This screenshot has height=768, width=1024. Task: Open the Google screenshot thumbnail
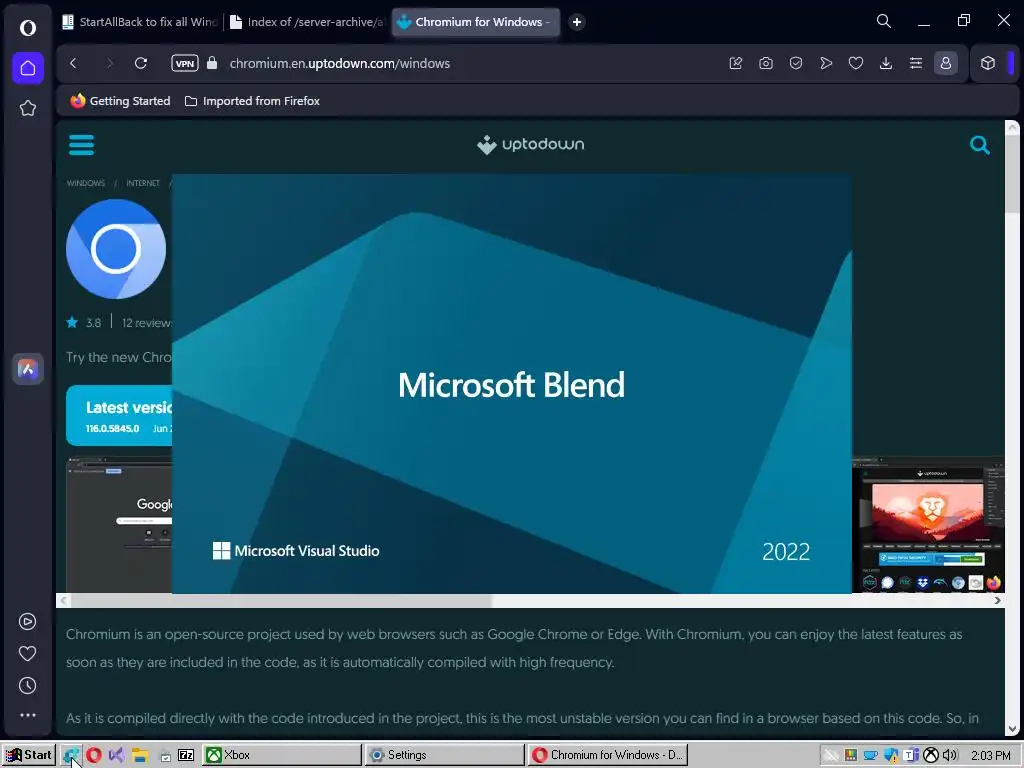click(119, 525)
